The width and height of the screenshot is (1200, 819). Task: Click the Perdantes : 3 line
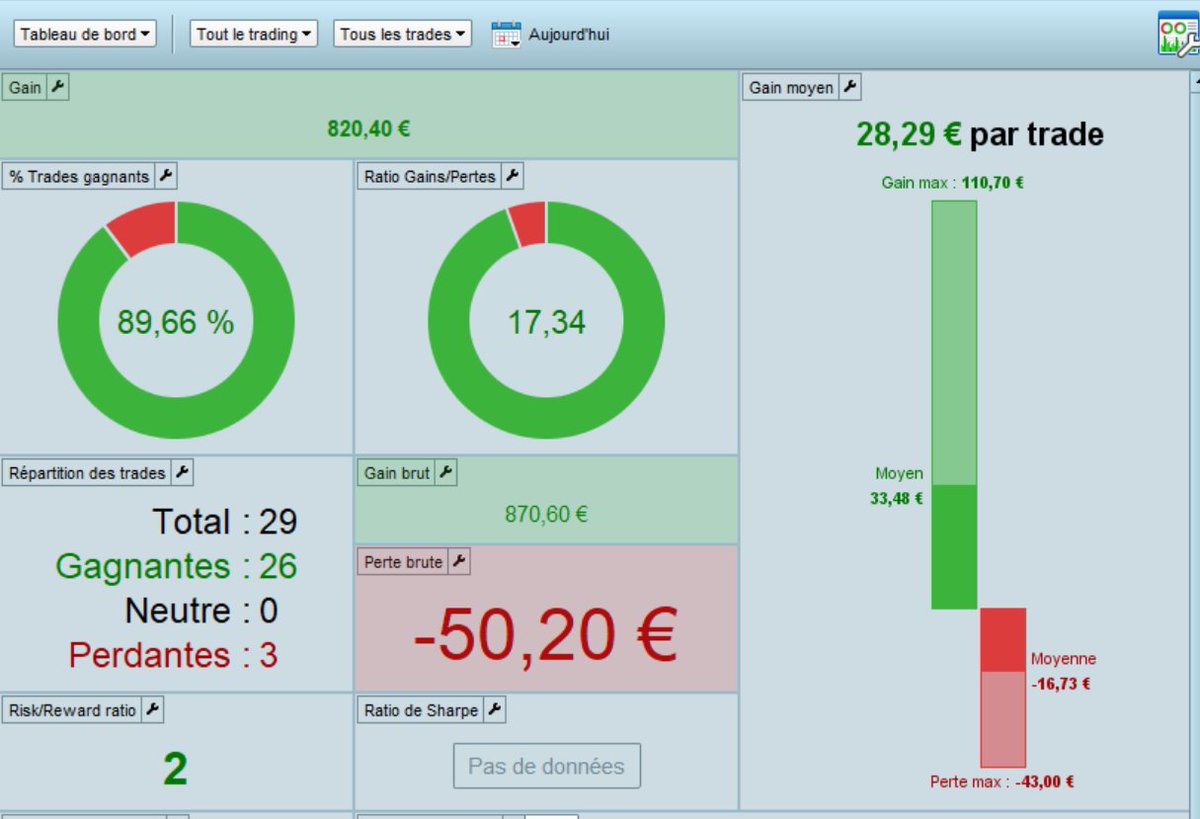pos(173,656)
